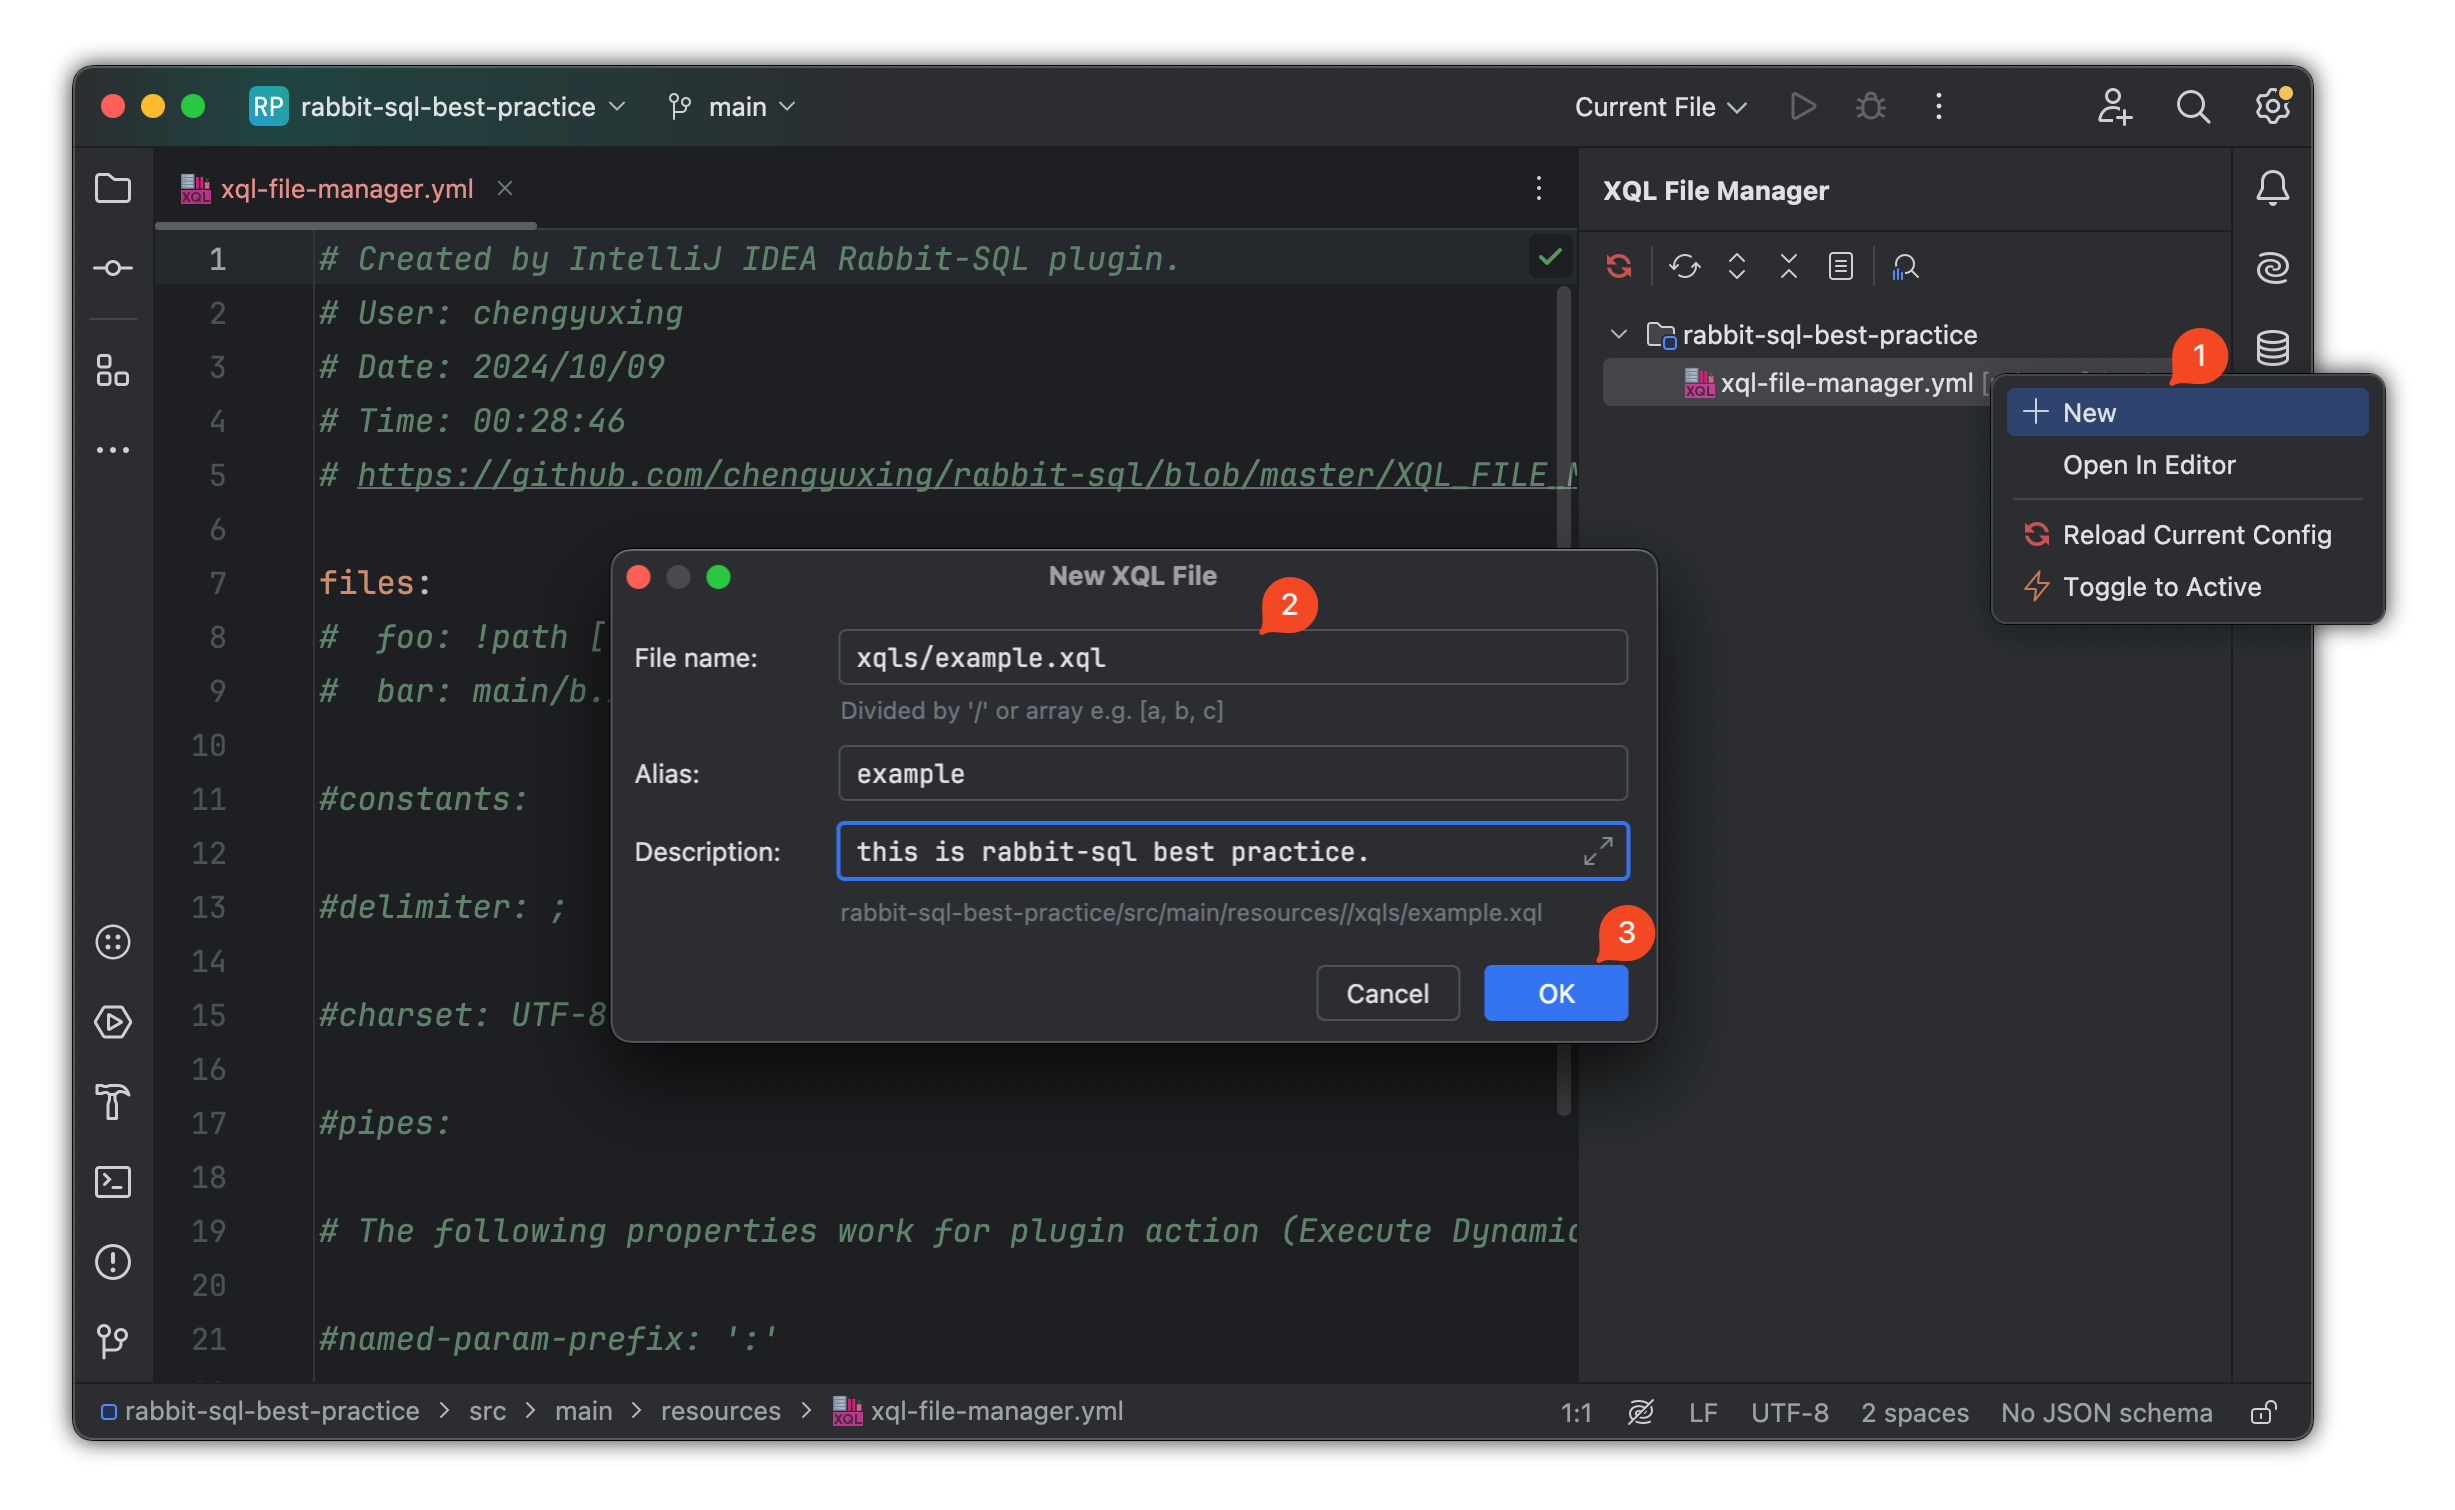Click the main breadcrumb in navigation bar

tap(583, 1411)
